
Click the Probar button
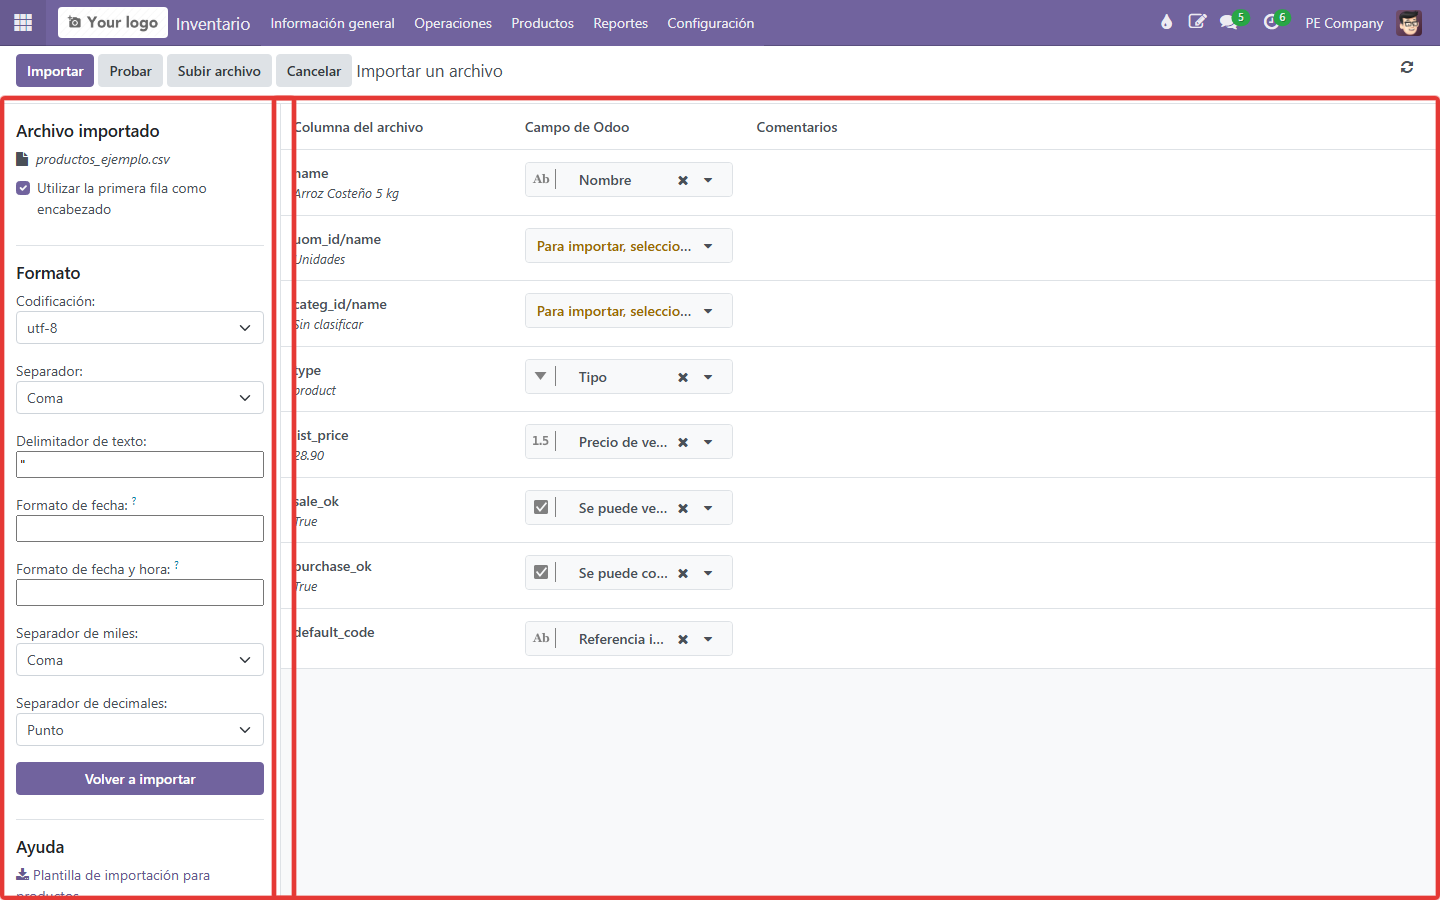click(131, 71)
